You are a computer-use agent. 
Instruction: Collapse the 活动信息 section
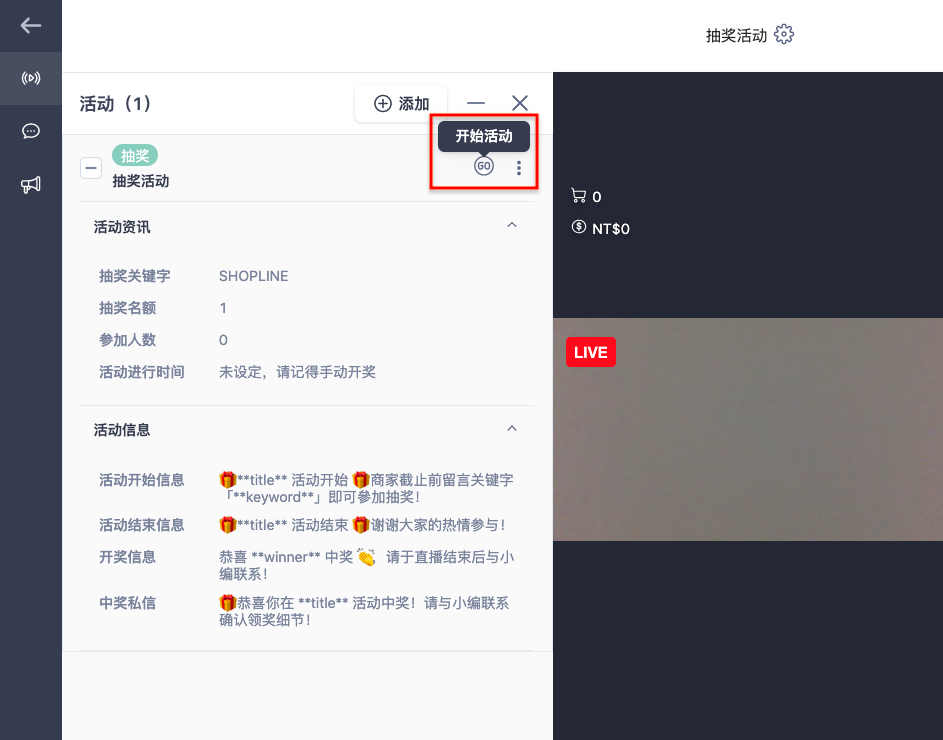[x=512, y=428]
